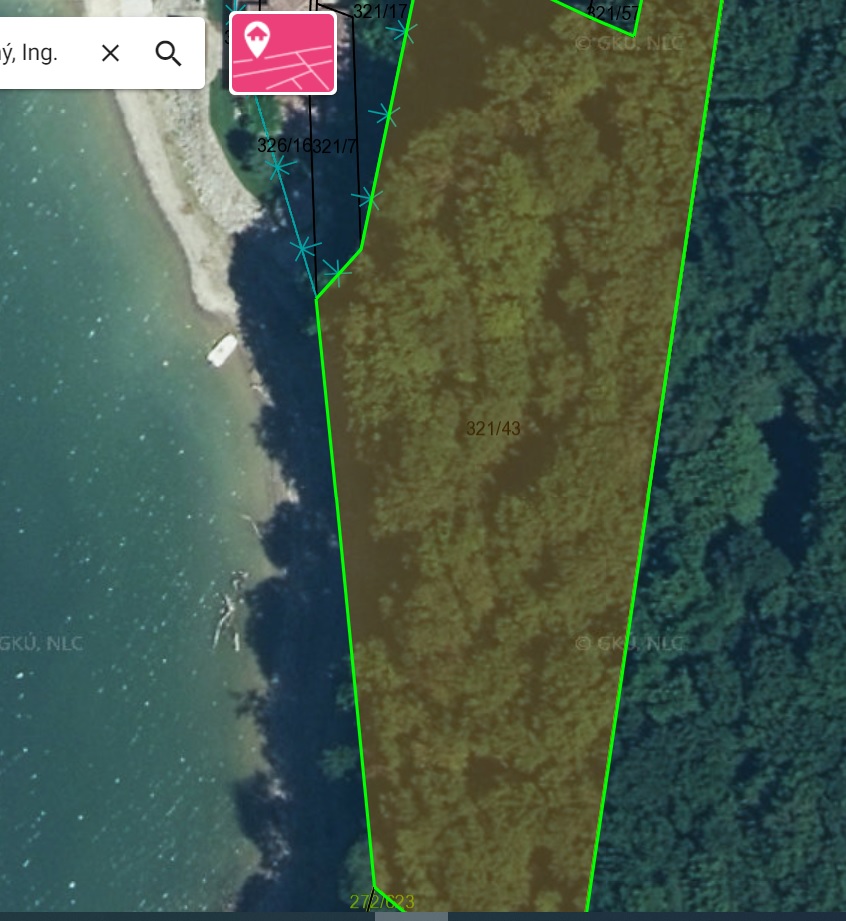Select yellow parcel label 272/623

click(x=382, y=902)
